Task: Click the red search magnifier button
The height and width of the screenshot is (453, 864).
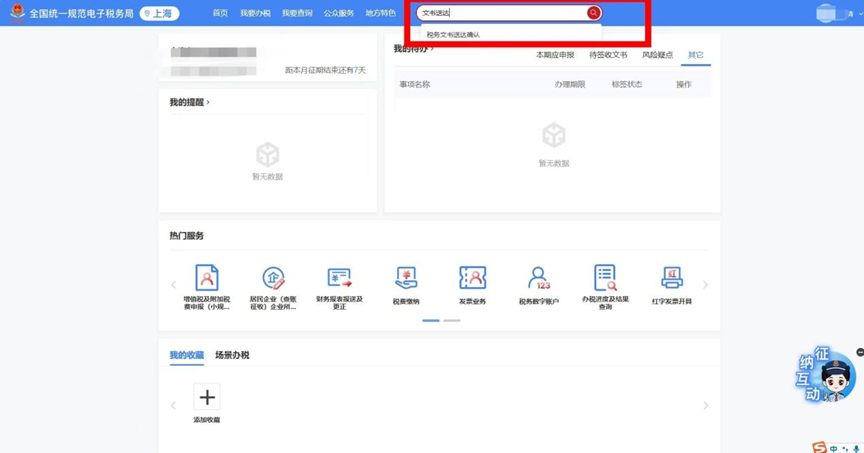Action: 593,13
